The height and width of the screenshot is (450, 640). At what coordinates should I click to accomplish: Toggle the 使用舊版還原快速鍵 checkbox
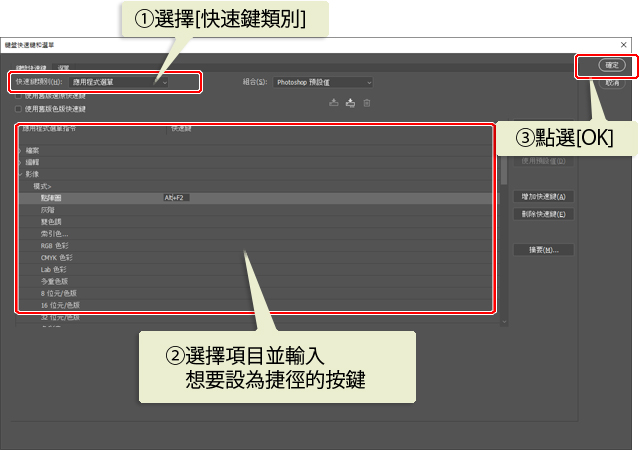click(x=18, y=95)
